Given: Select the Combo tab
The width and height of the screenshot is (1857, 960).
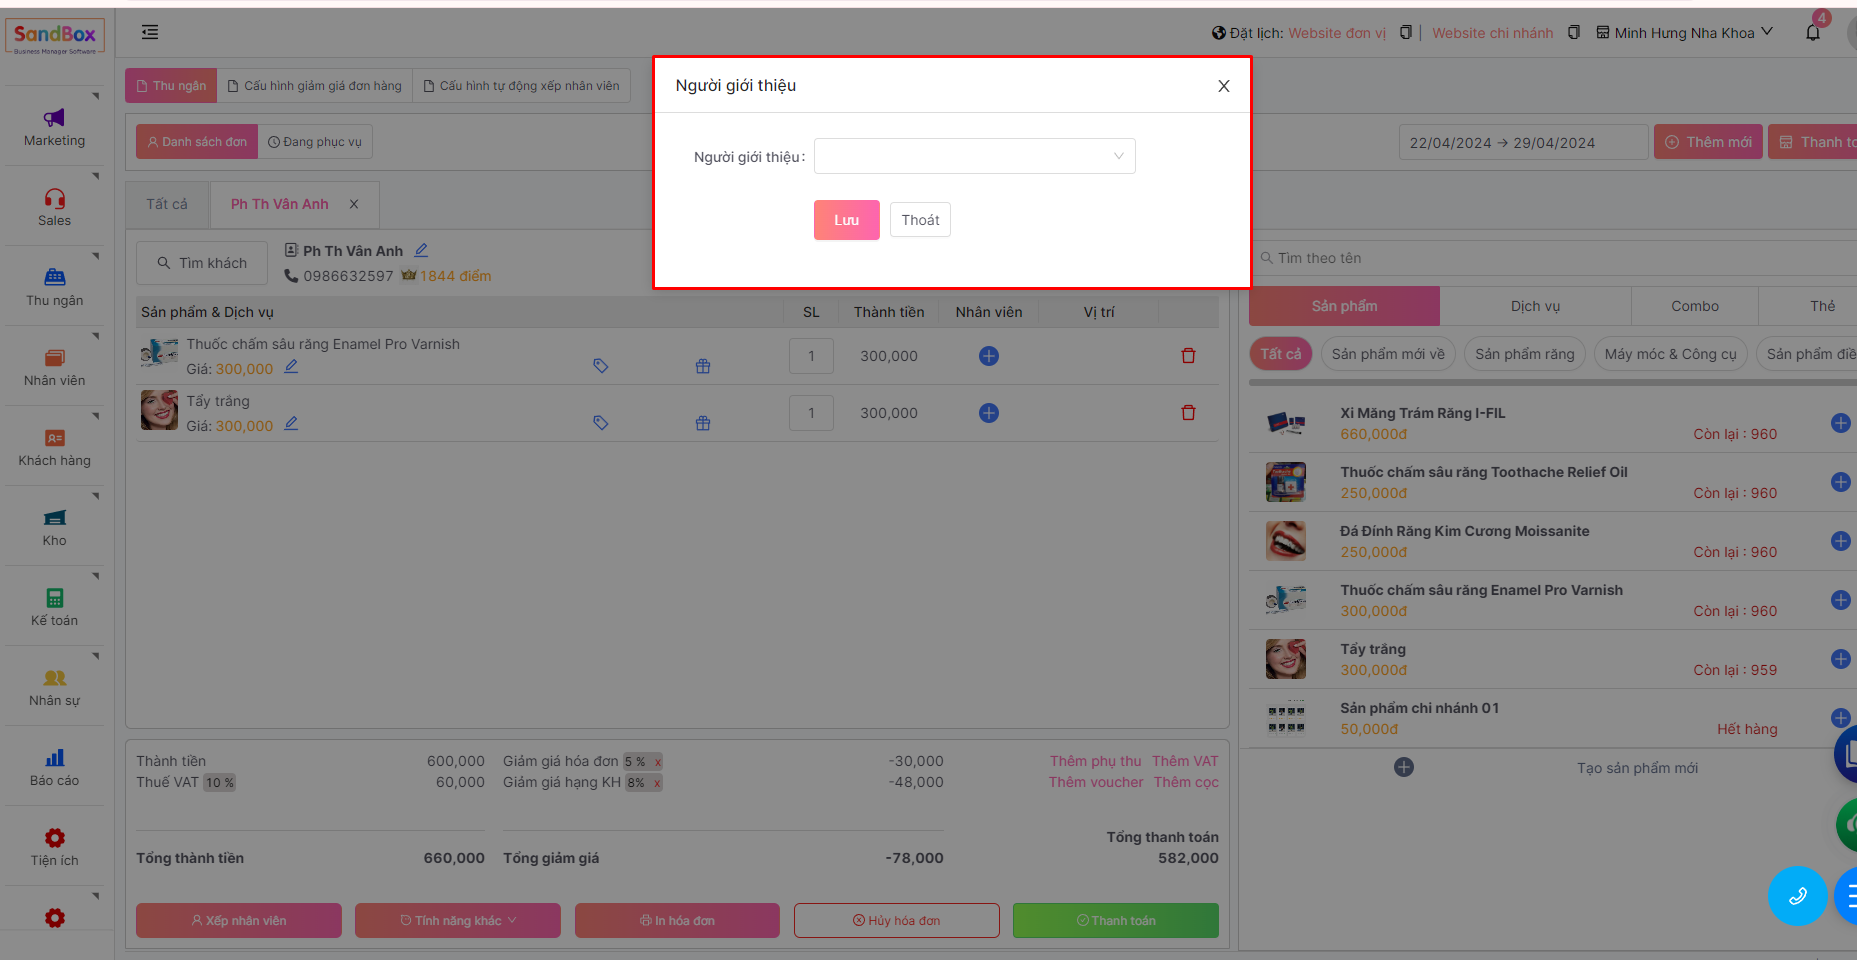Looking at the screenshot, I should (x=1694, y=306).
